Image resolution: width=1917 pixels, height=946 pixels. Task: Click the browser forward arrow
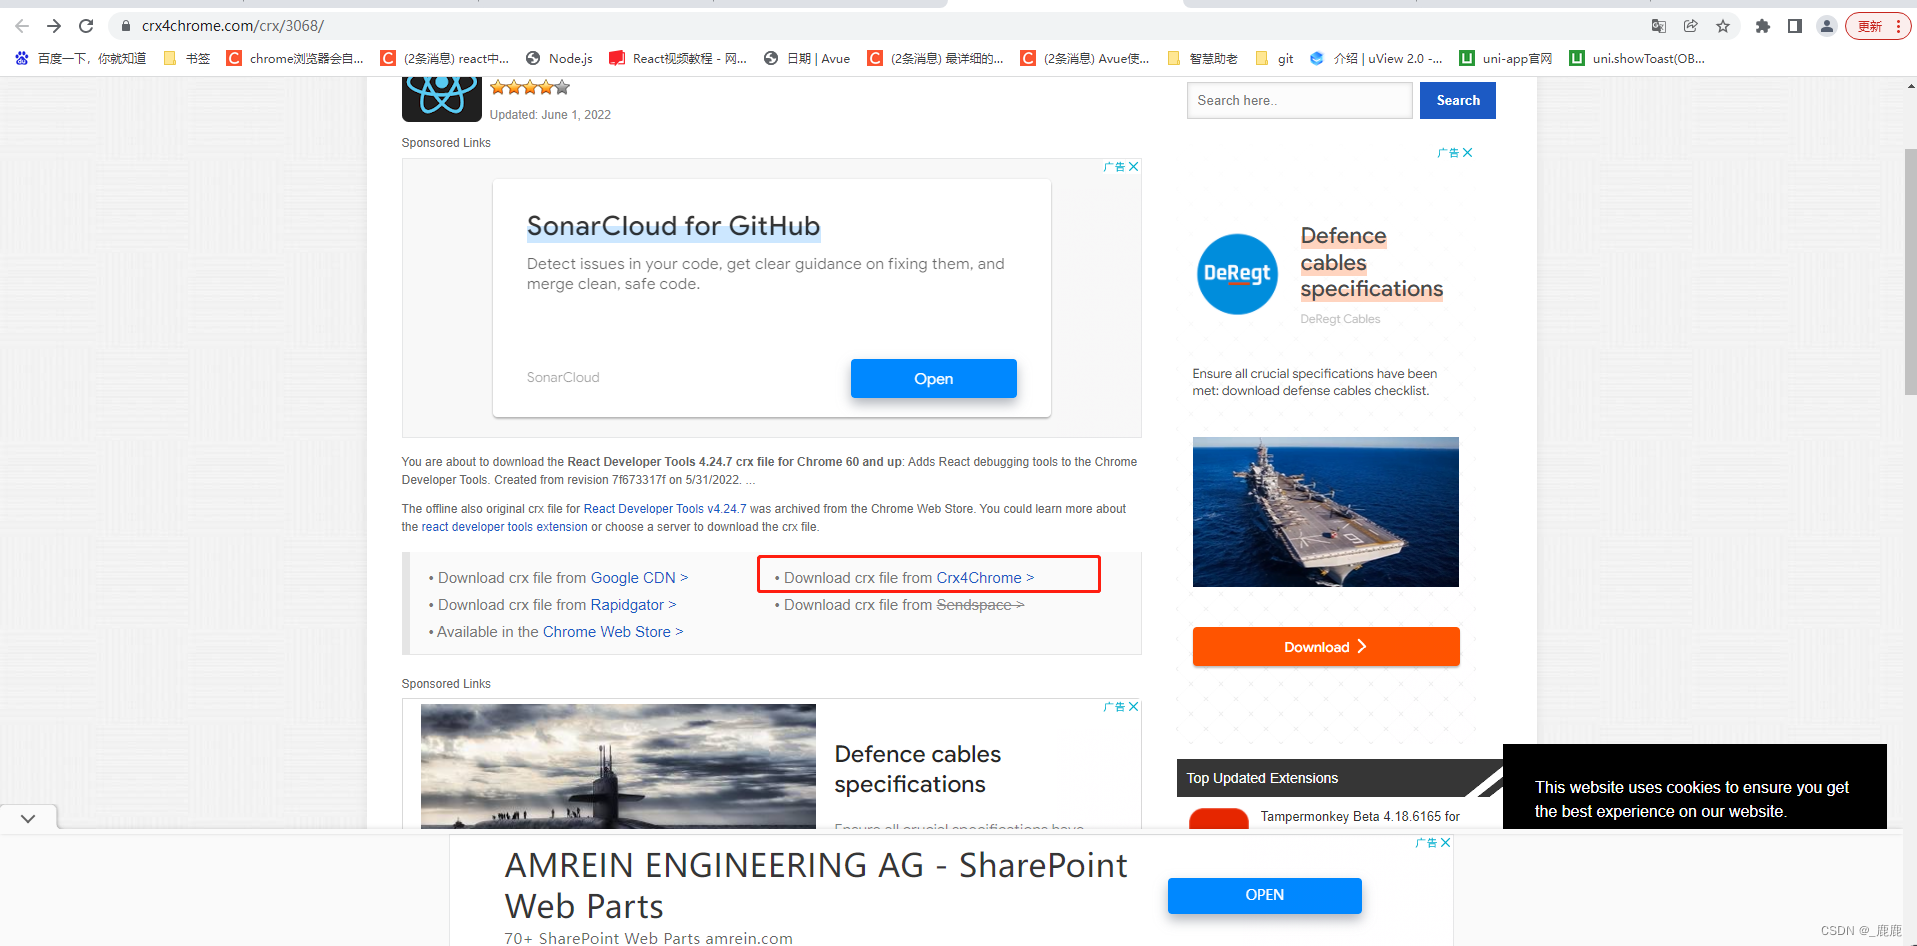(54, 26)
